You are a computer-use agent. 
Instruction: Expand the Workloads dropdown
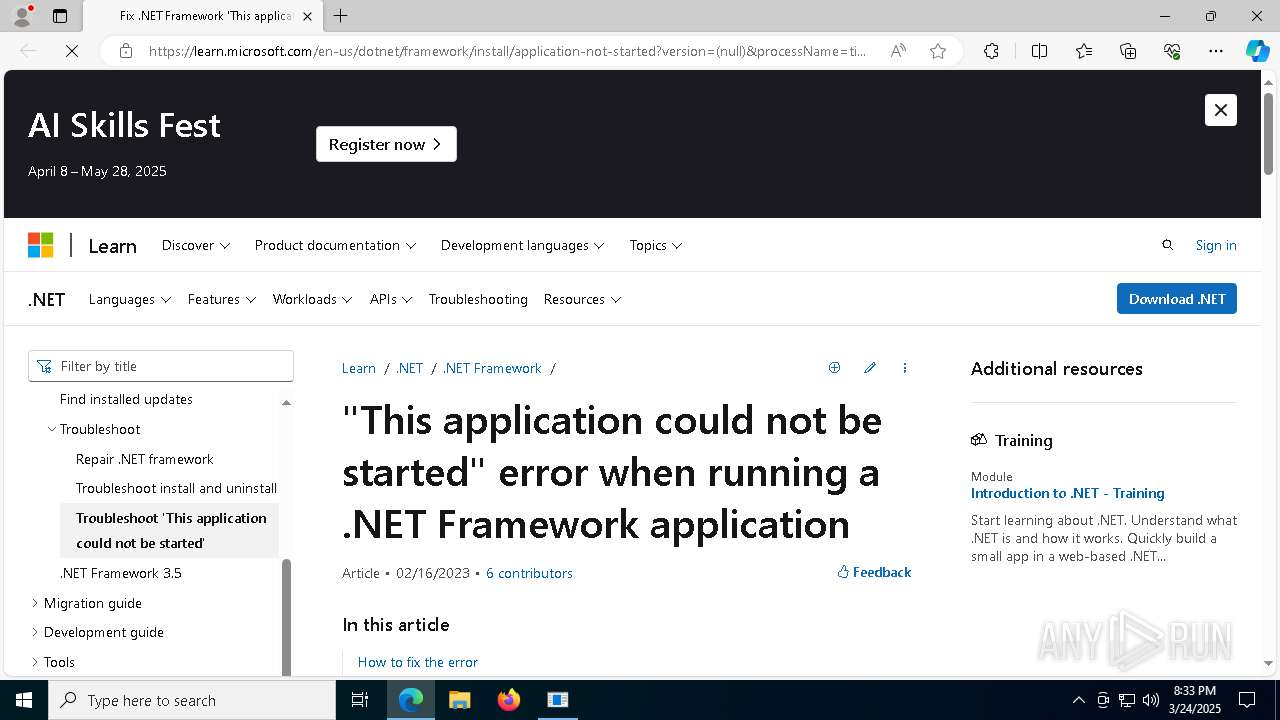(x=312, y=299)
